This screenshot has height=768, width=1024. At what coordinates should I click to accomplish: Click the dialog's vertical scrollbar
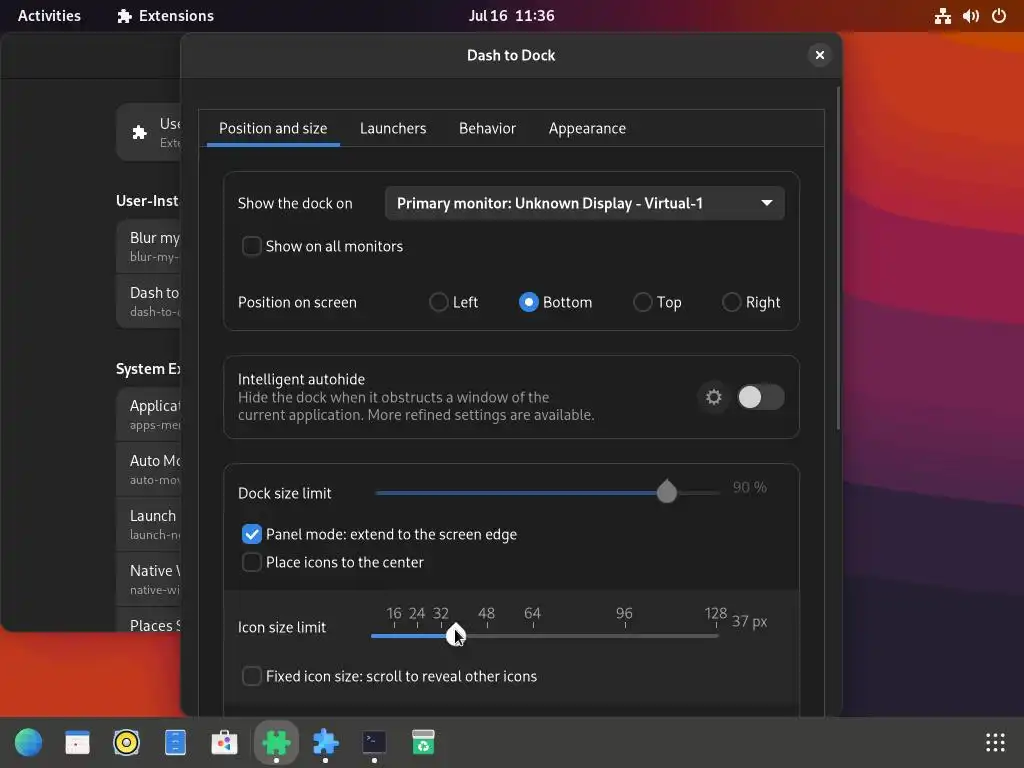(839, 257)
